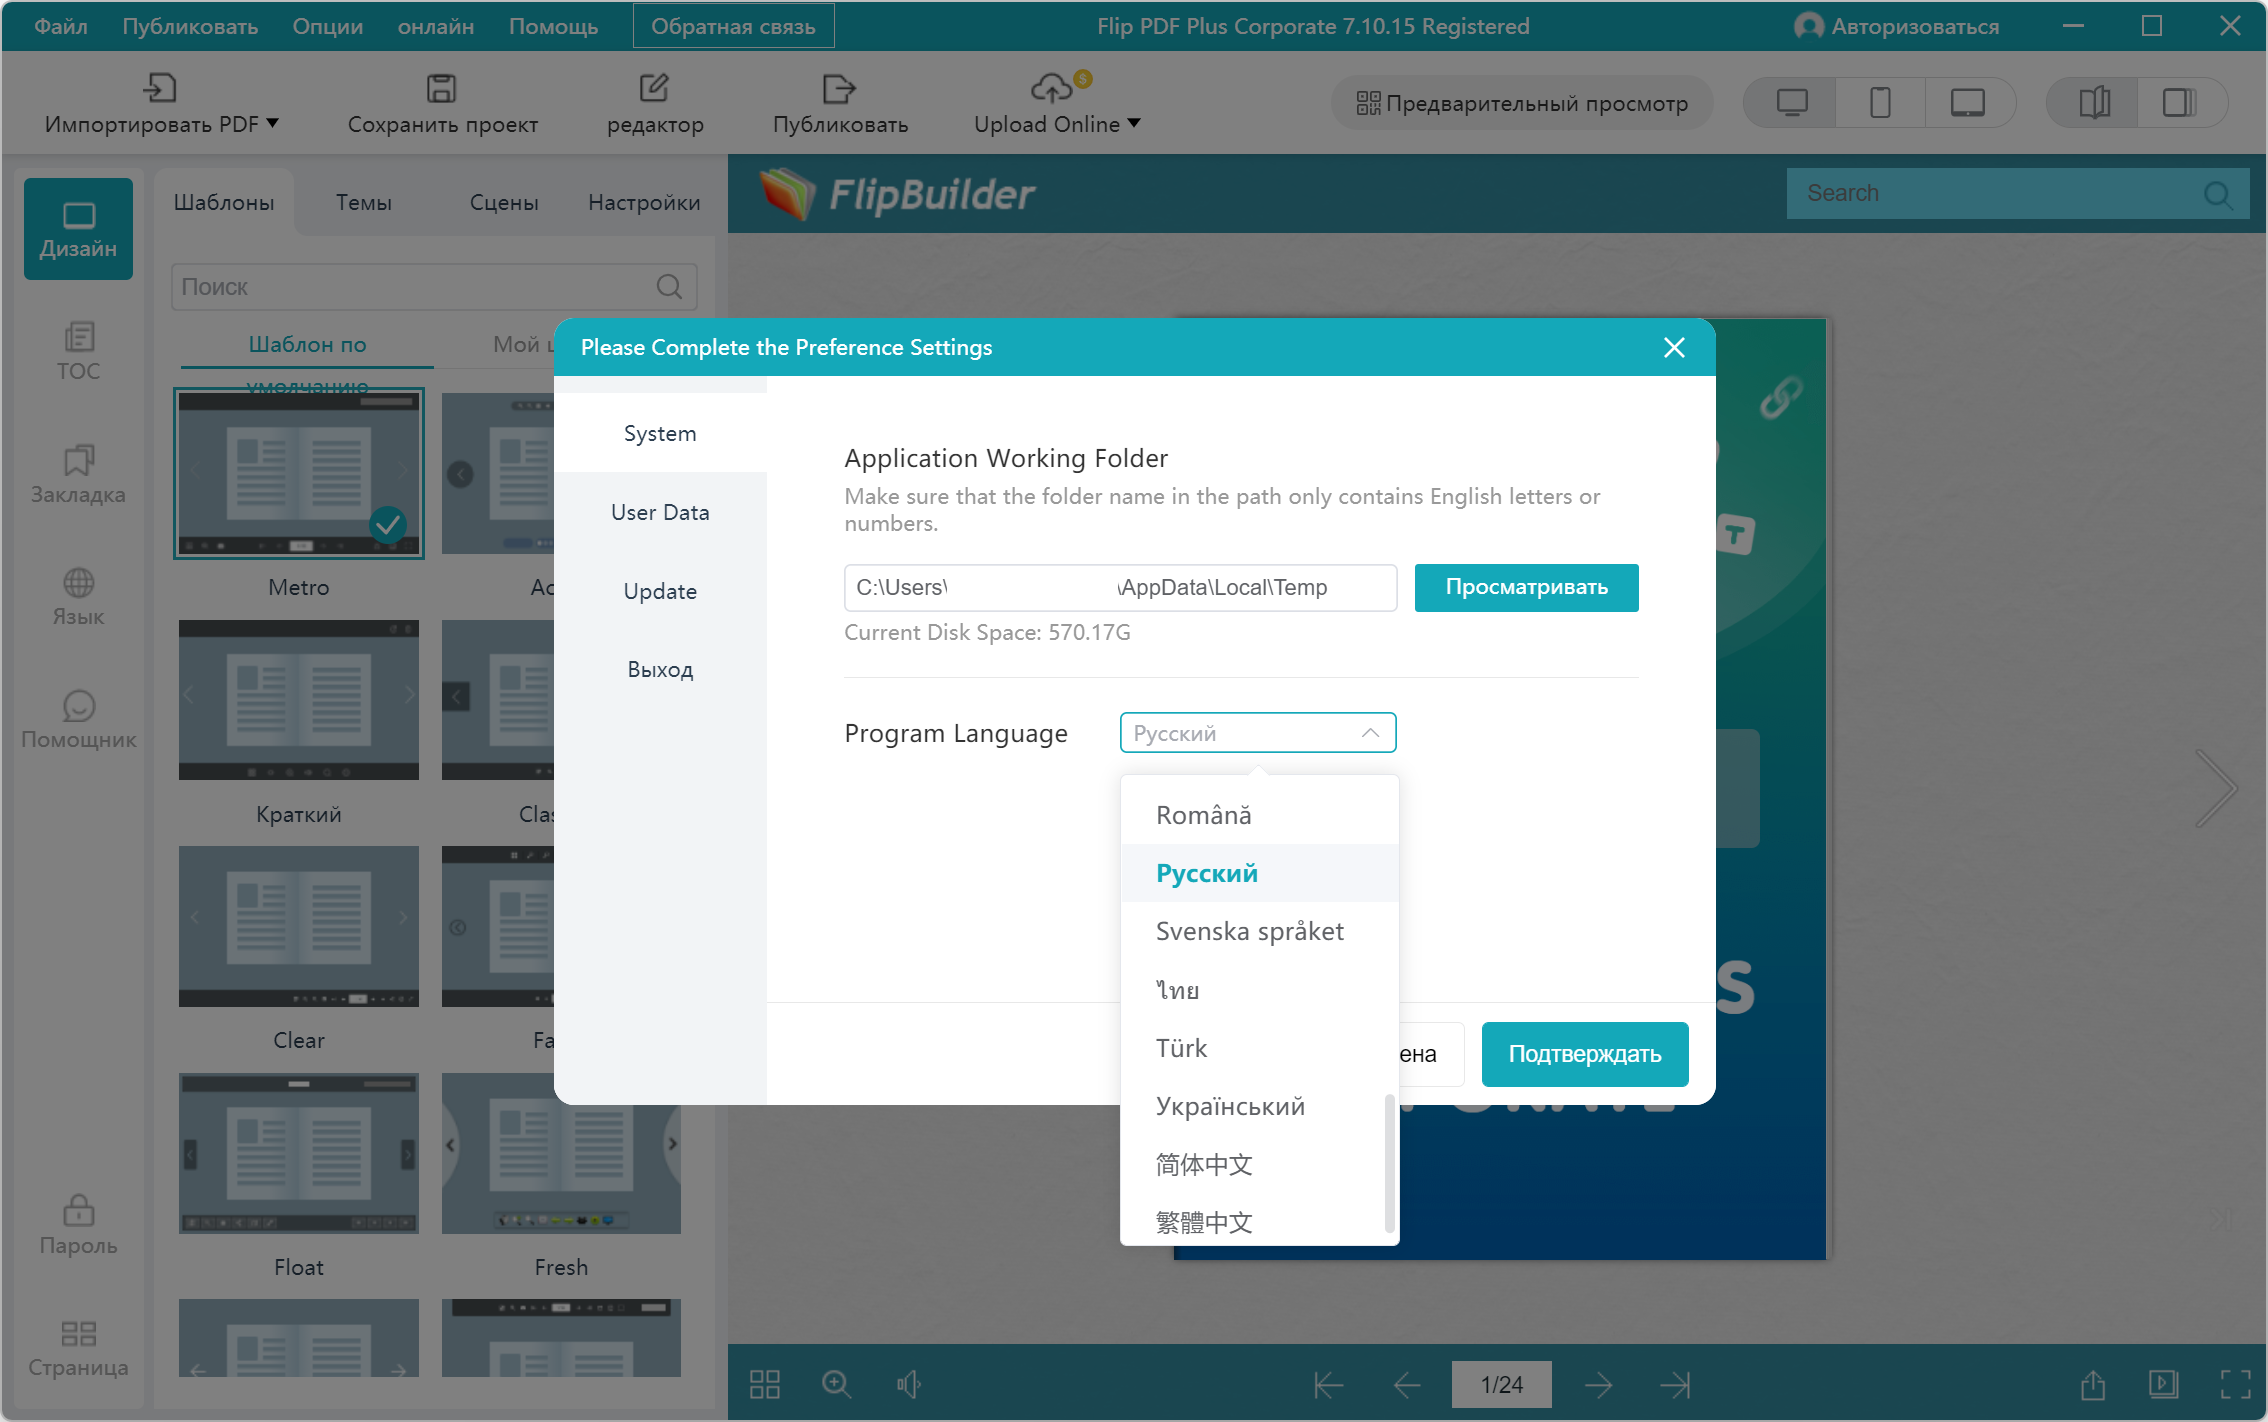
Task: Expand the Импортировать PDF dropdown arrow
Action: click(x=273, y=123)
